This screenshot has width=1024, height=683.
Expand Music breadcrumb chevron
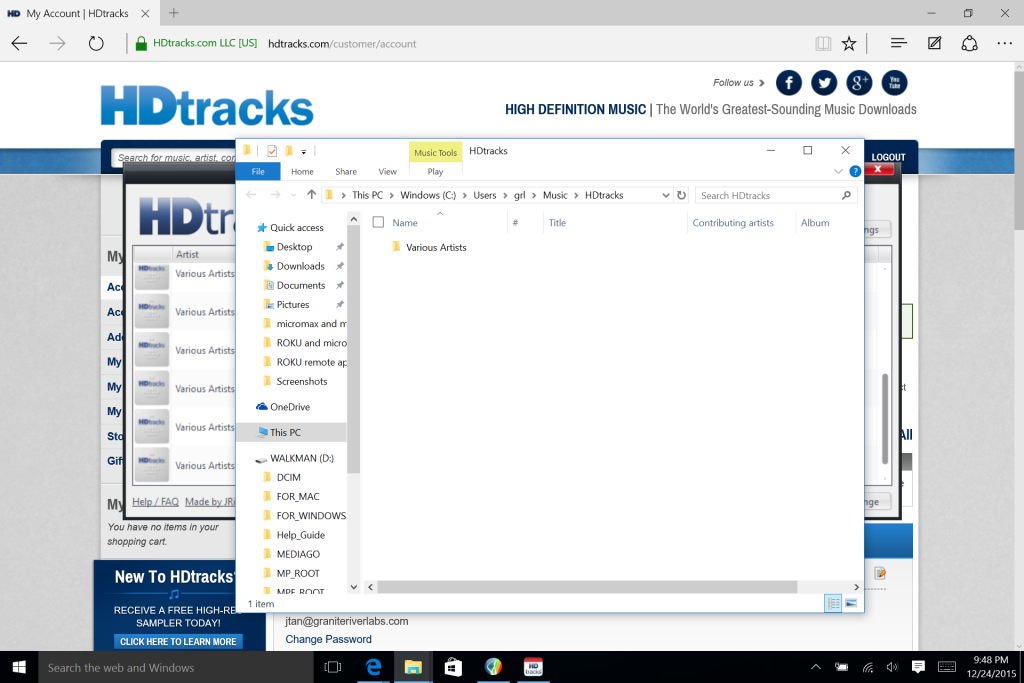(576, 195)
